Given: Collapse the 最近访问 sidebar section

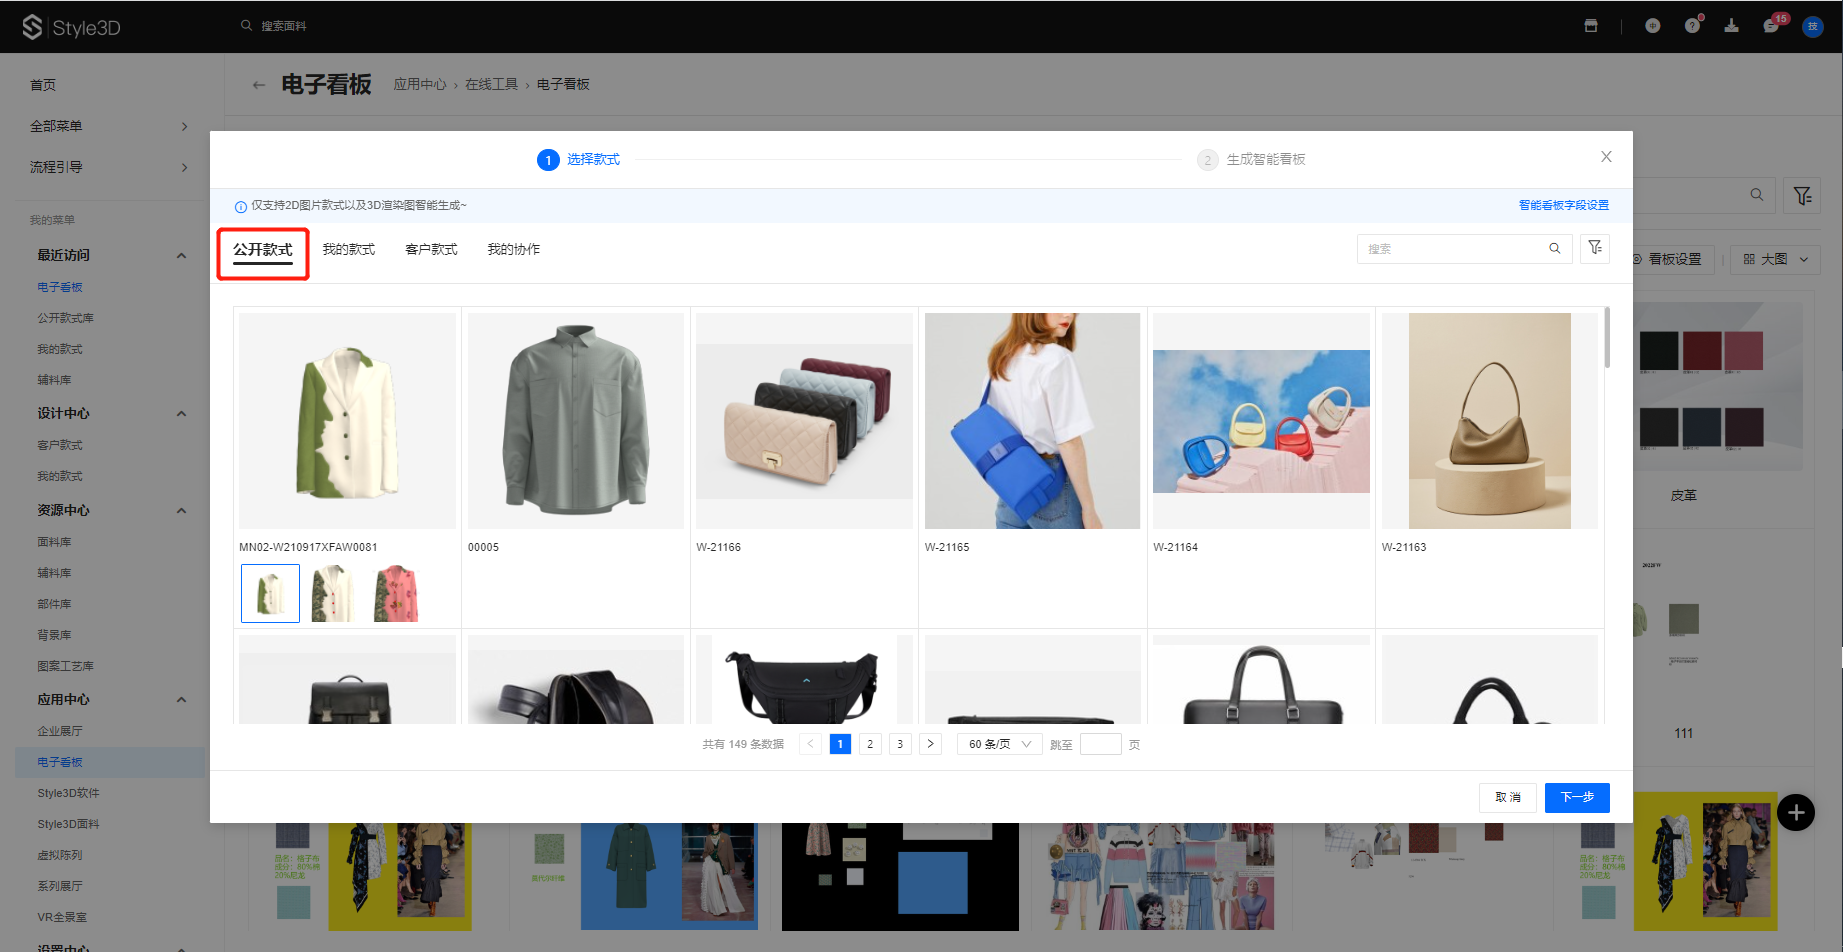Looking at the screenshot, I should pyautogui.click(x=181, y=255).
